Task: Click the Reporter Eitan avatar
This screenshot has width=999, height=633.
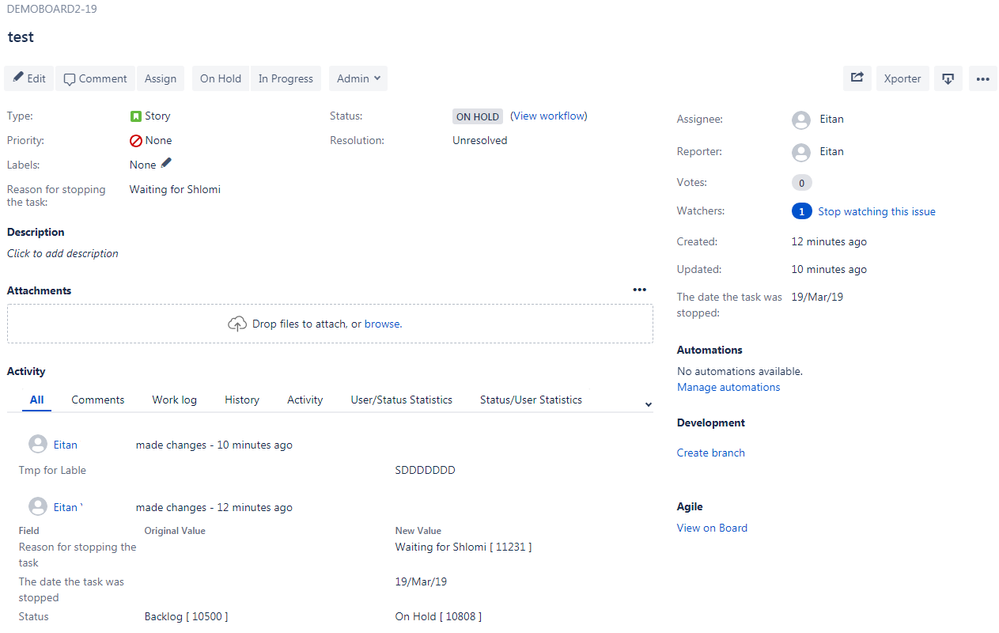Action: [801, 152]
